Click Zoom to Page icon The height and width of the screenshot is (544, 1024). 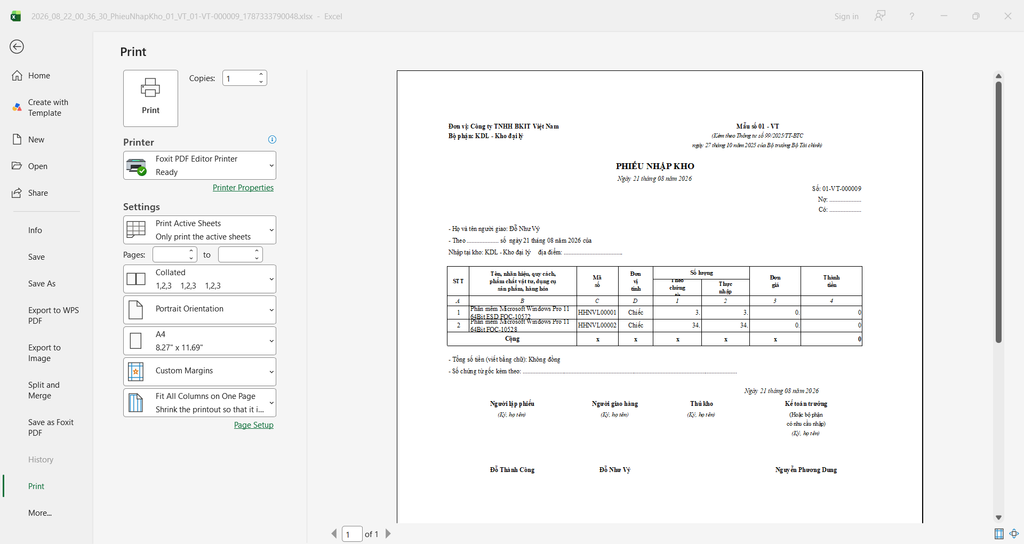pyautogui.click(x=1014, y=534)
